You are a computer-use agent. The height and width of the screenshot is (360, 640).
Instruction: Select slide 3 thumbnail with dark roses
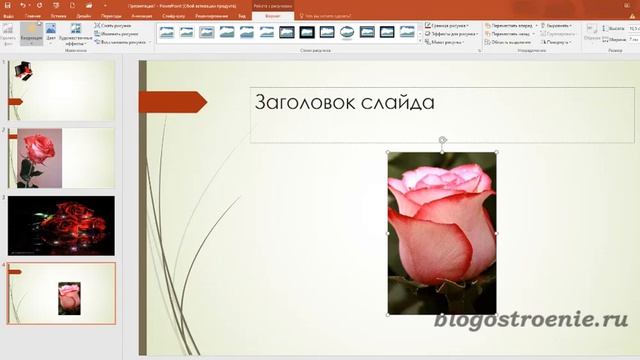[61, 226]
